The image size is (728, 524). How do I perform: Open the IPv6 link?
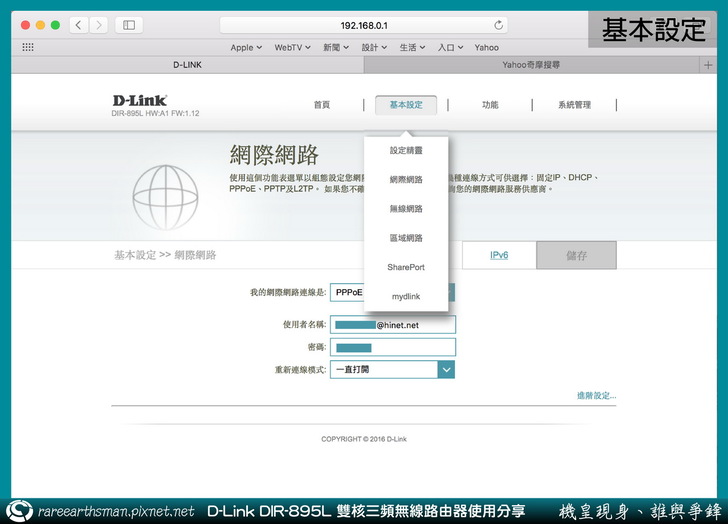pyautogui.click(x=498, y=255)
